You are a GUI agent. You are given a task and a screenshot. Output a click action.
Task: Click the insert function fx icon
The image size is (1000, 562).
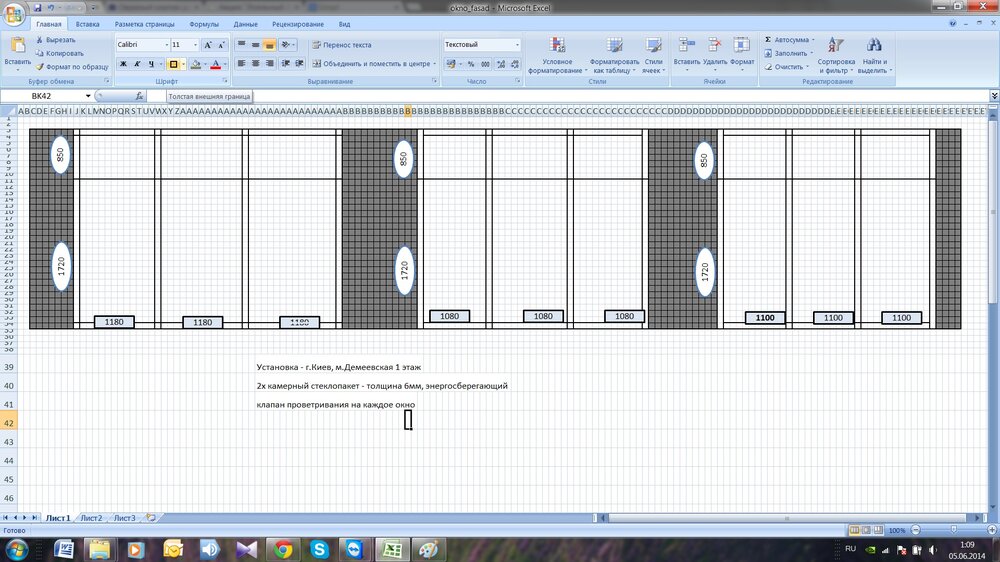point(139,96)
